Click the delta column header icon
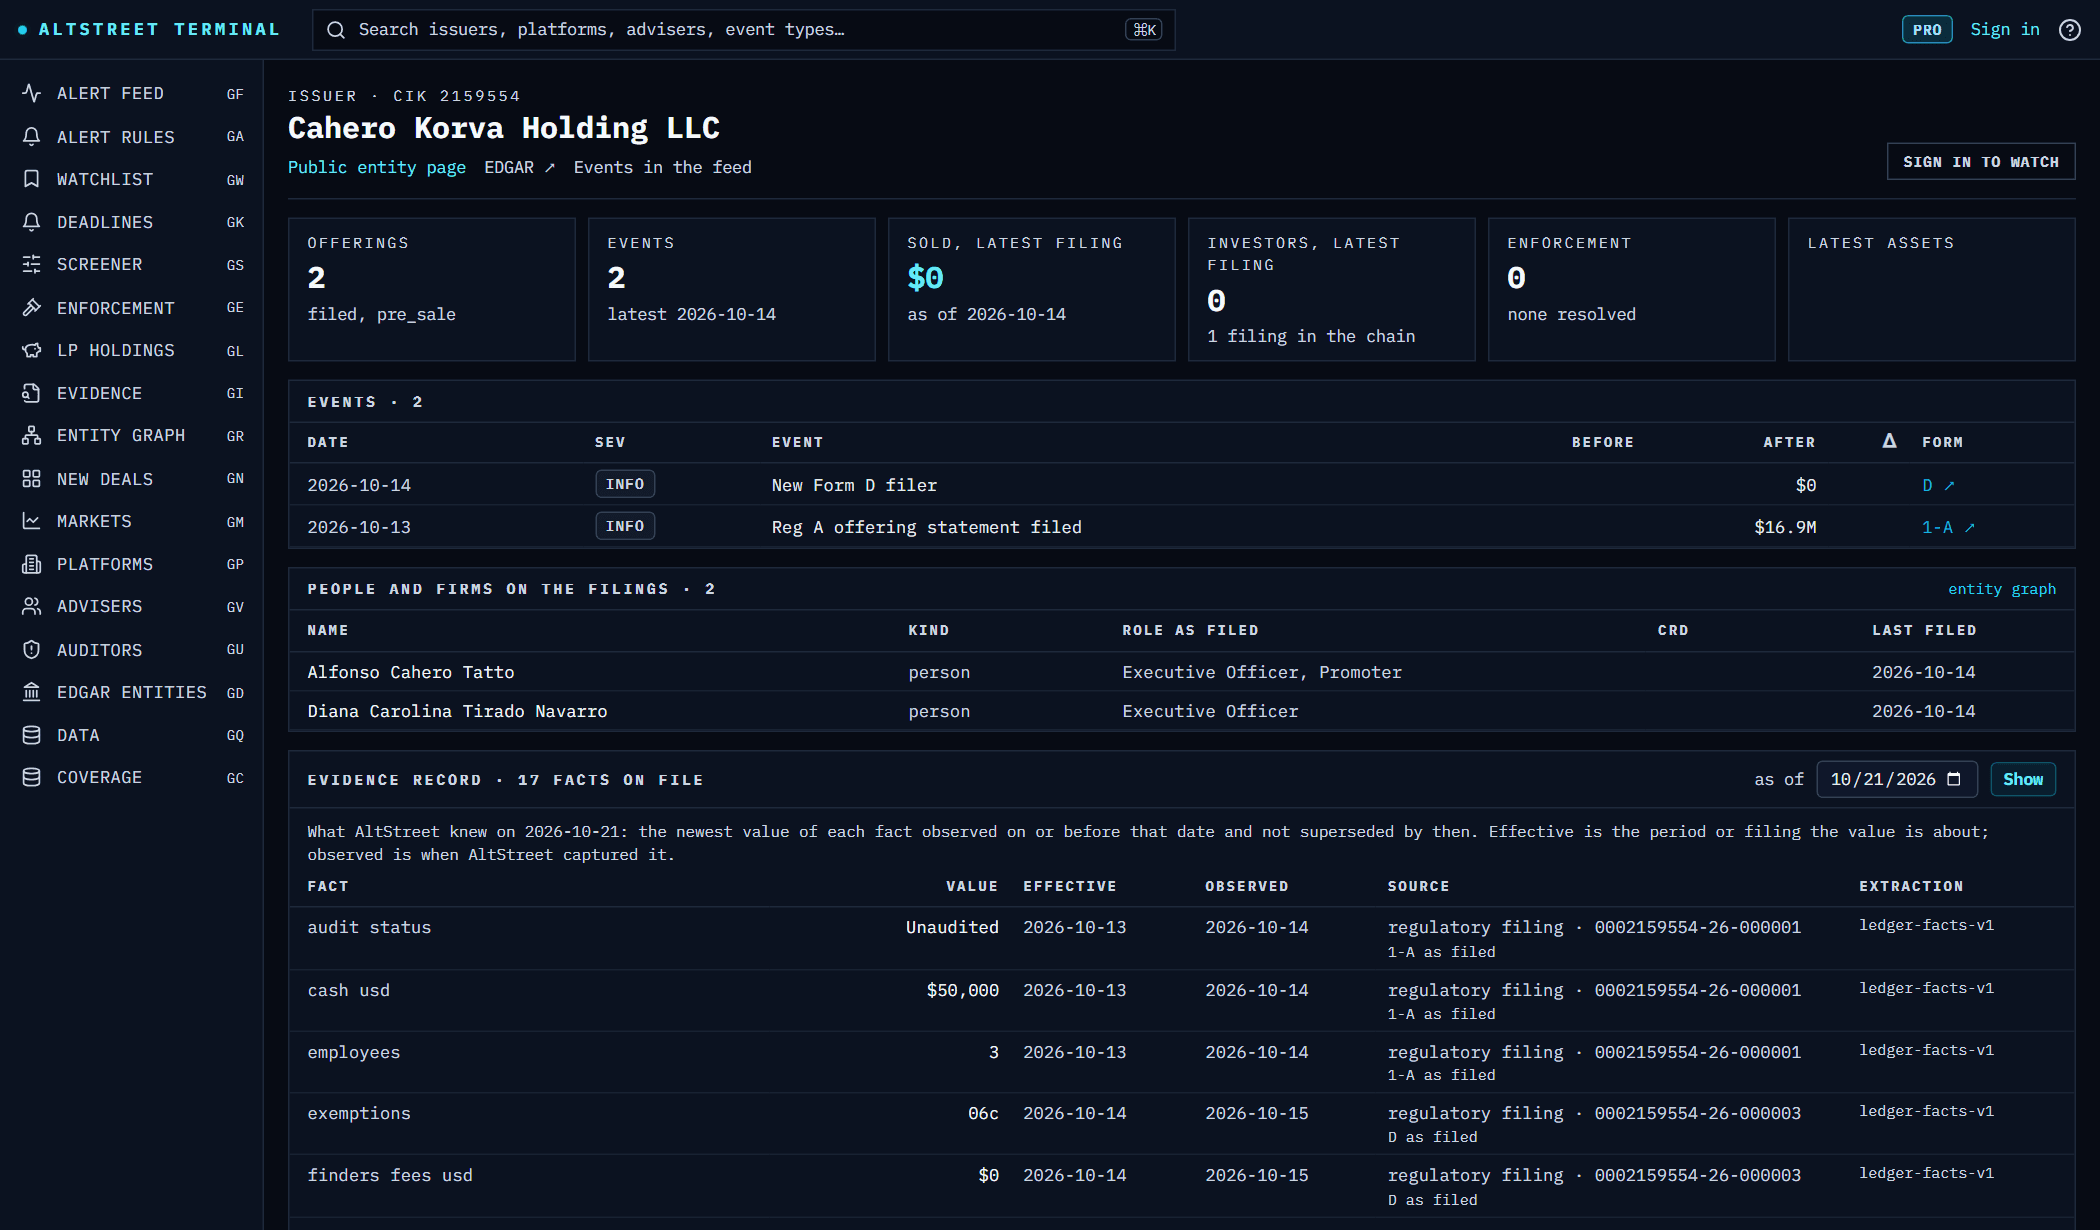 pos(1889,441)
